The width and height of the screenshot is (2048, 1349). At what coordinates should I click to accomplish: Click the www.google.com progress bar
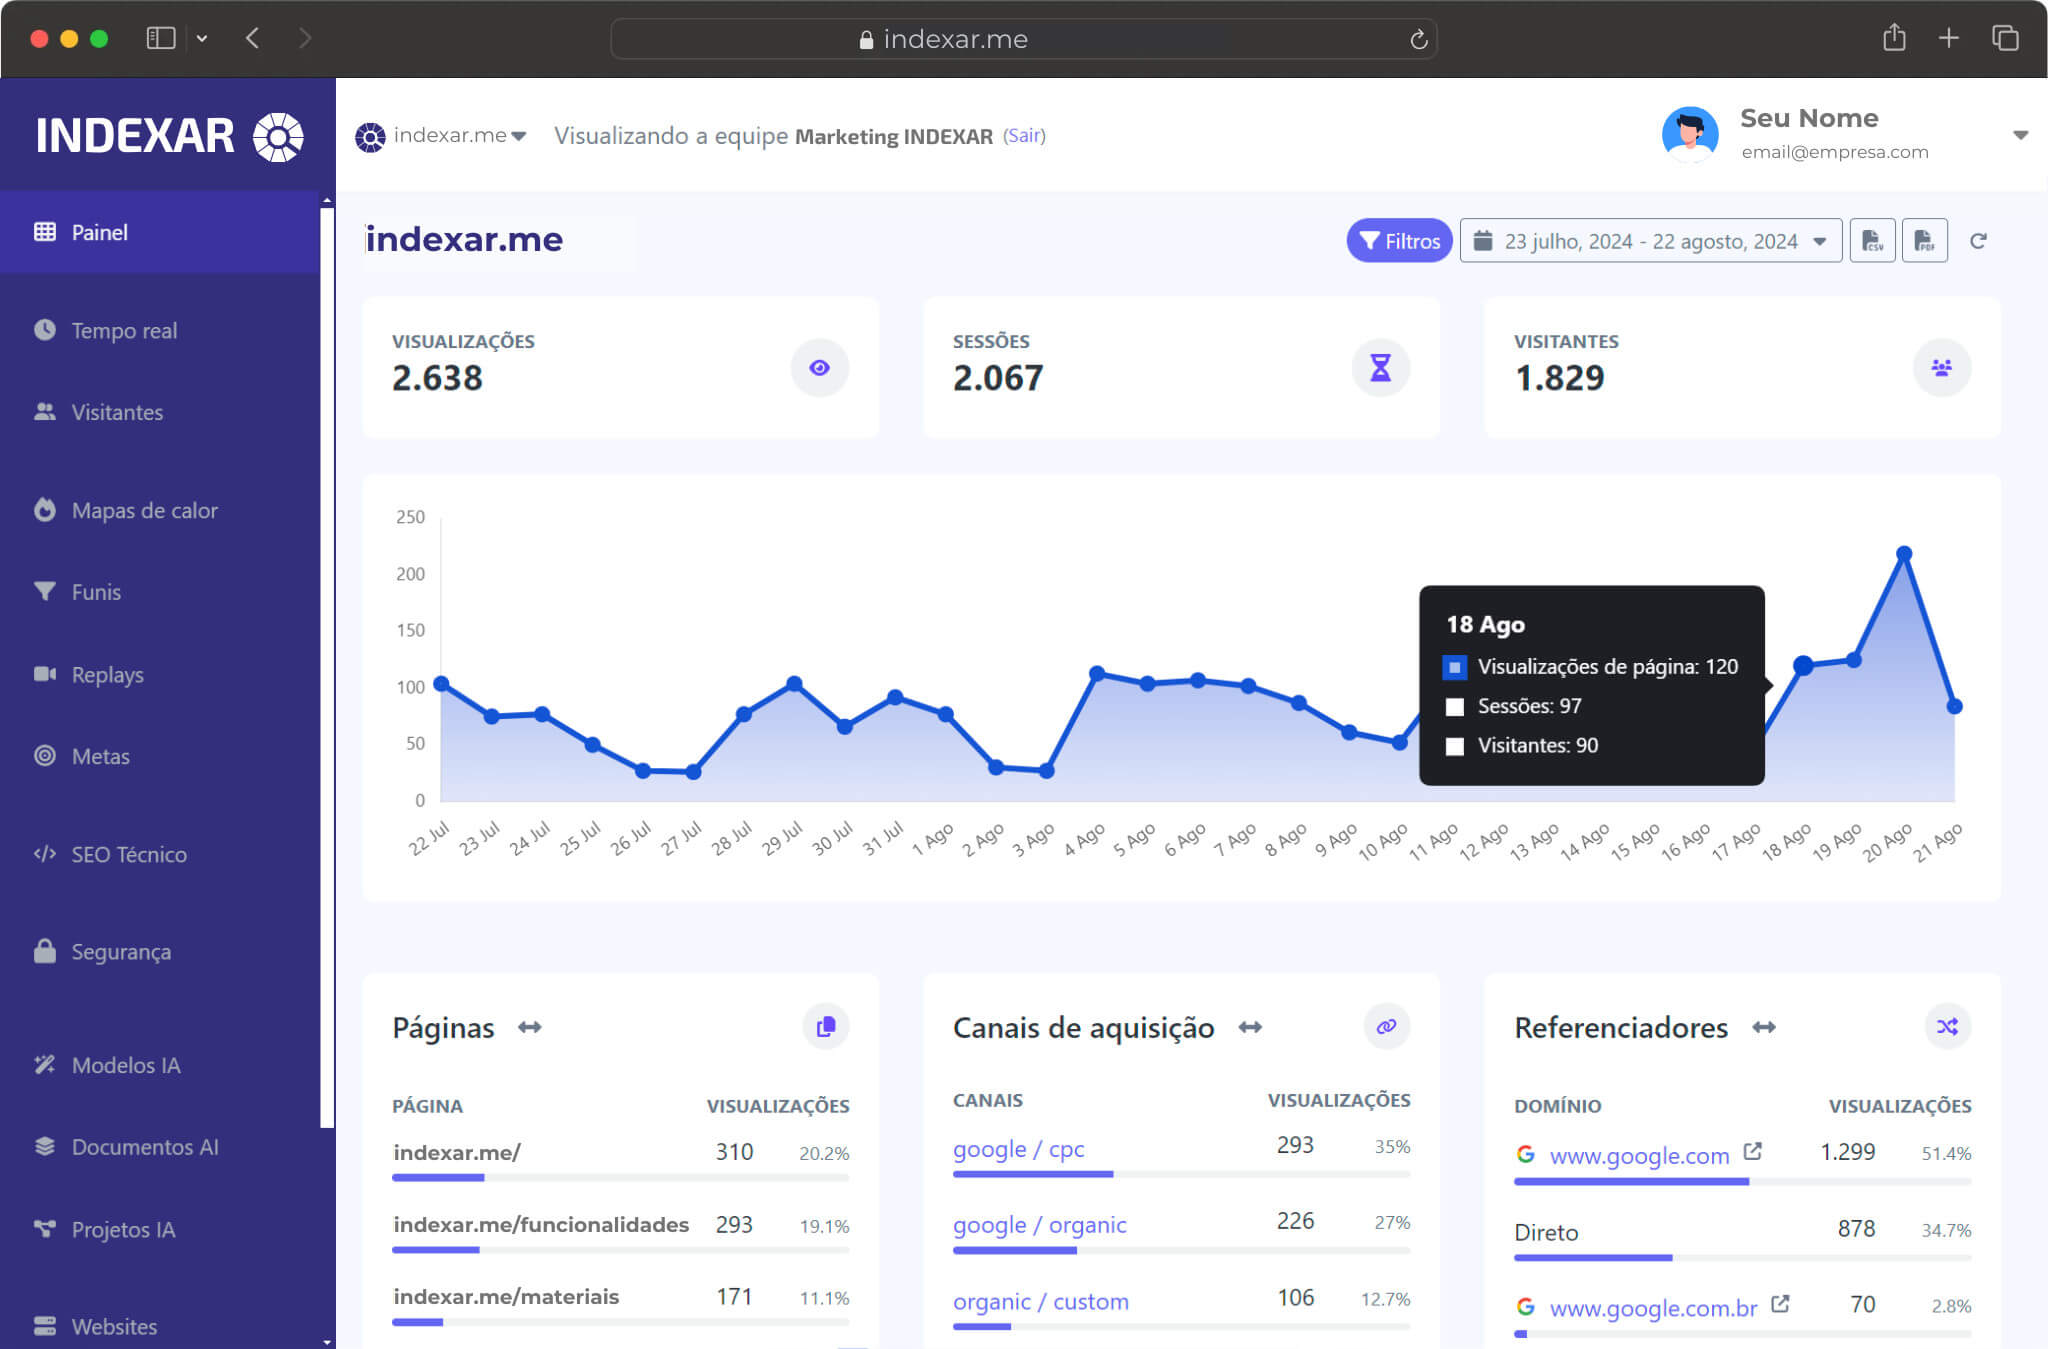(1742, 1182)
